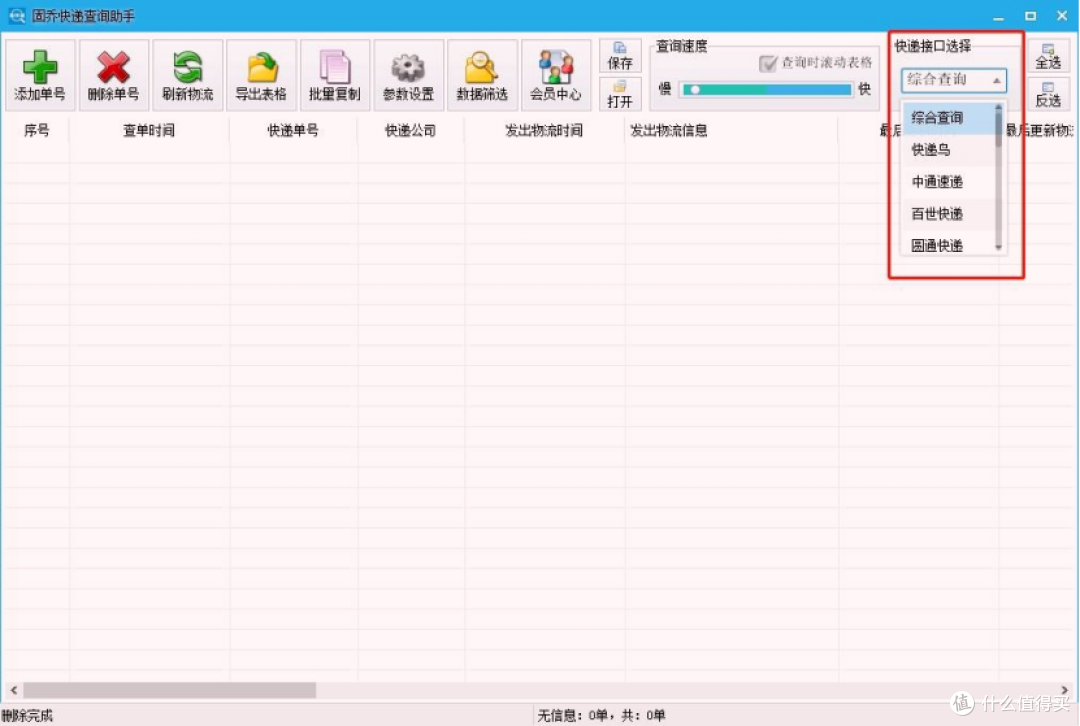Close the 固乔快递查询助手 window

pos(1062,16)
